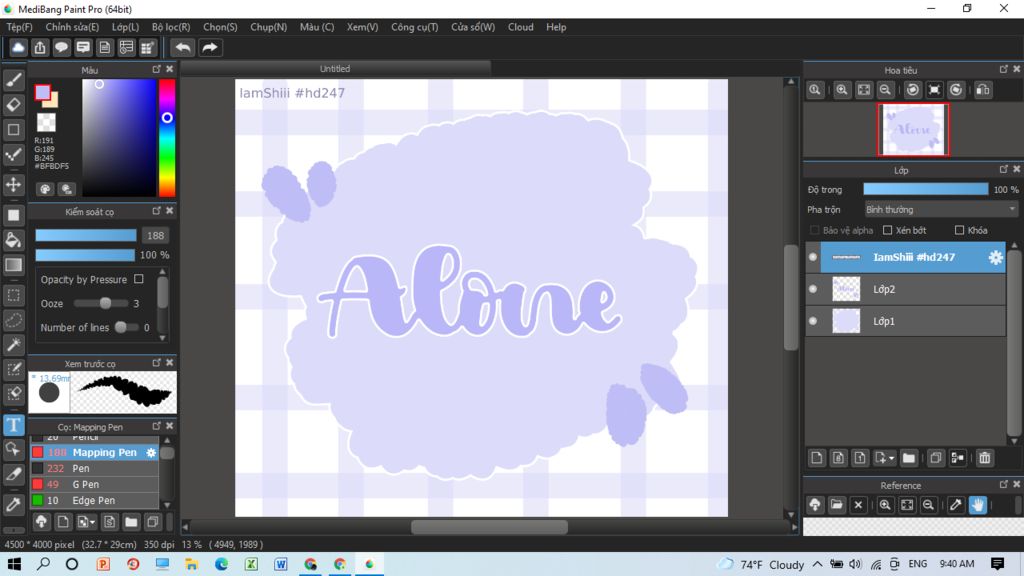
Task: Create a layer folder
Action: click(908, 458)
